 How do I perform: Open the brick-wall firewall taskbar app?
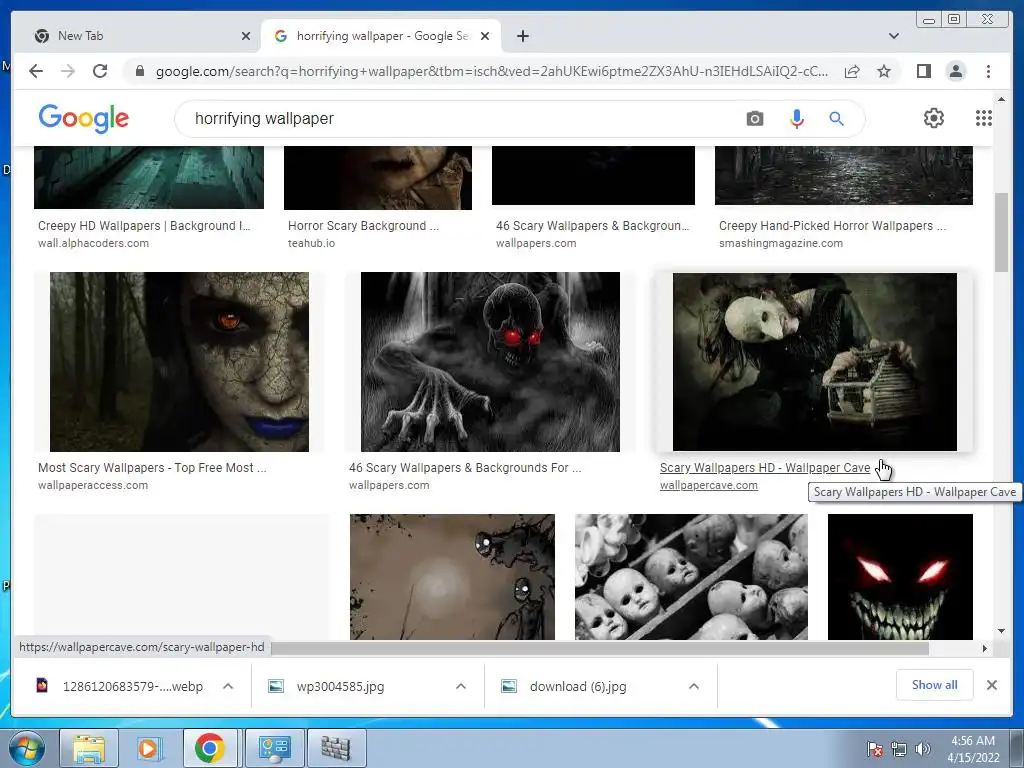(336, 748)
